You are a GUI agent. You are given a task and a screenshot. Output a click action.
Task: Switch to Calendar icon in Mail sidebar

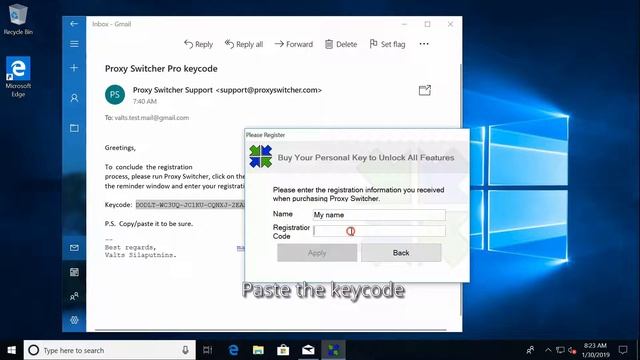coord(74,272)
